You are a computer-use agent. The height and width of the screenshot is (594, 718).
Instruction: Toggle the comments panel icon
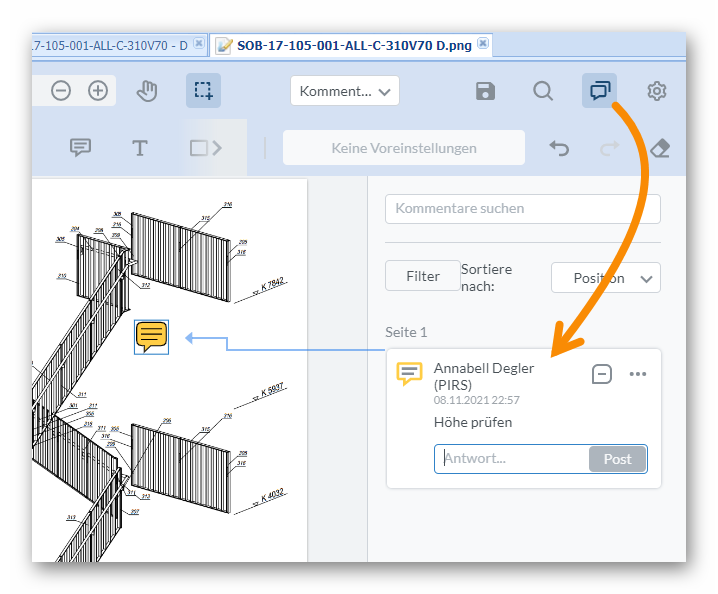(x=599, y=91)
